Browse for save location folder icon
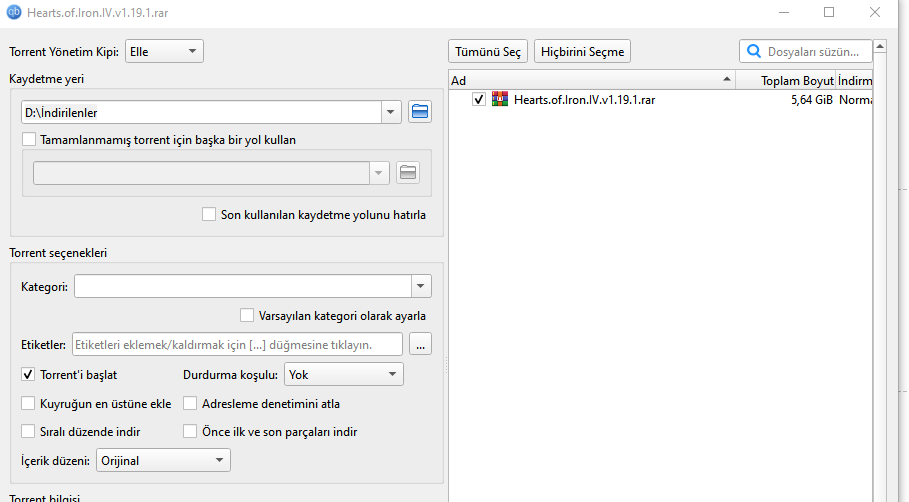 coord(420,112)
